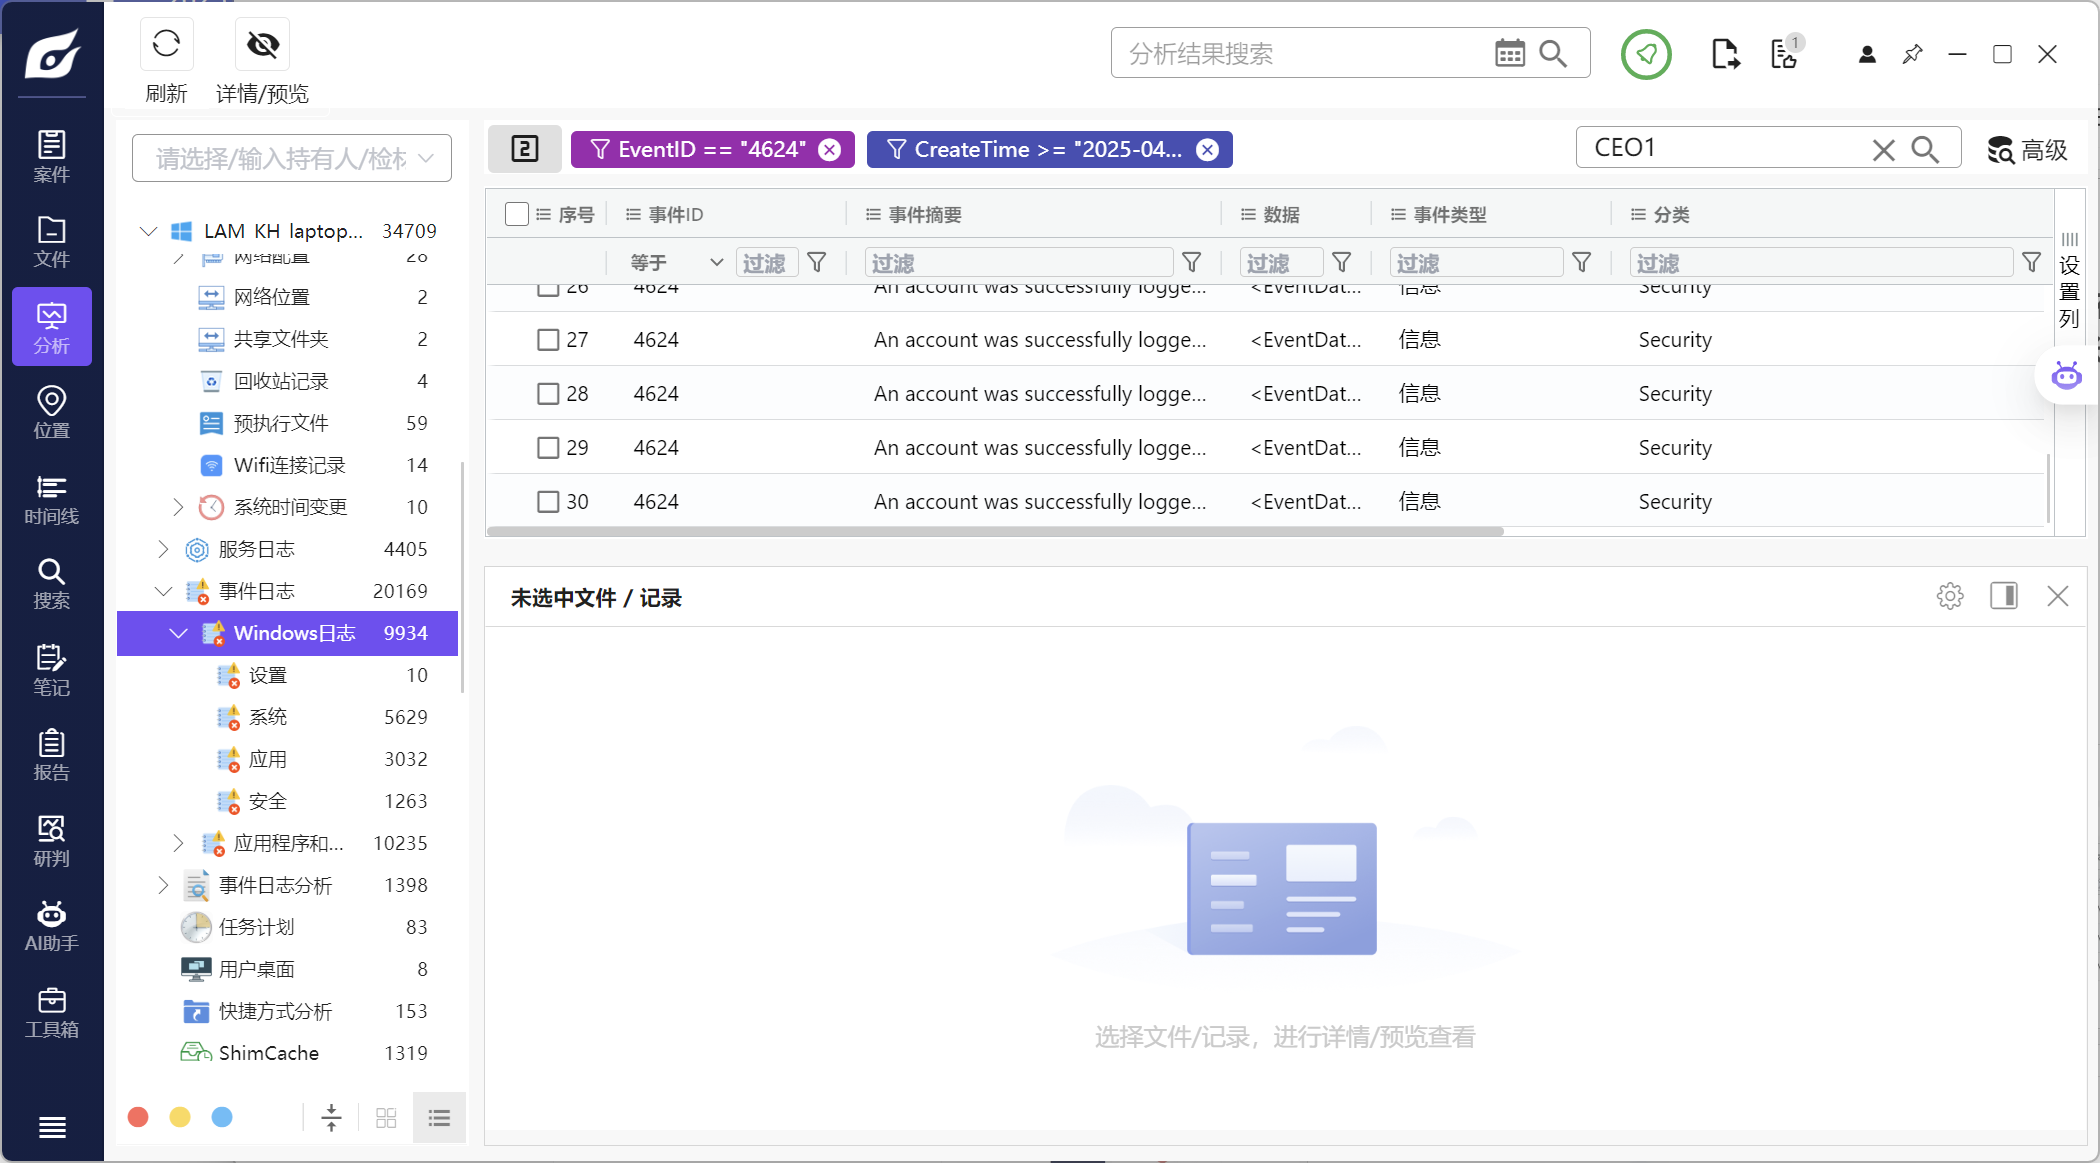Click the Advanced (高级) search button
Image resolution: width=2100 pixels, height=1163 pixels.
(2027, 150)
